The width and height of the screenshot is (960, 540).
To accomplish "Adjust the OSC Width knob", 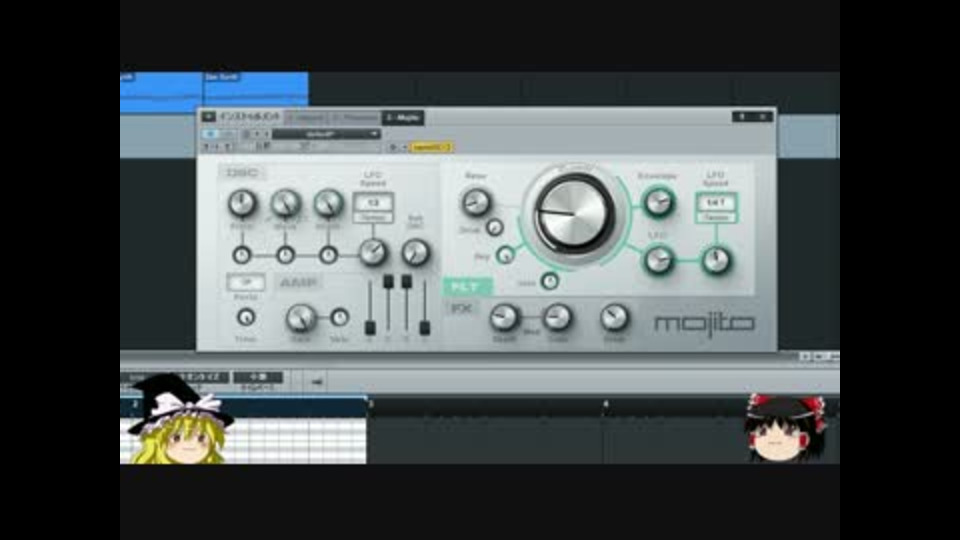I will tap(329, 203).
